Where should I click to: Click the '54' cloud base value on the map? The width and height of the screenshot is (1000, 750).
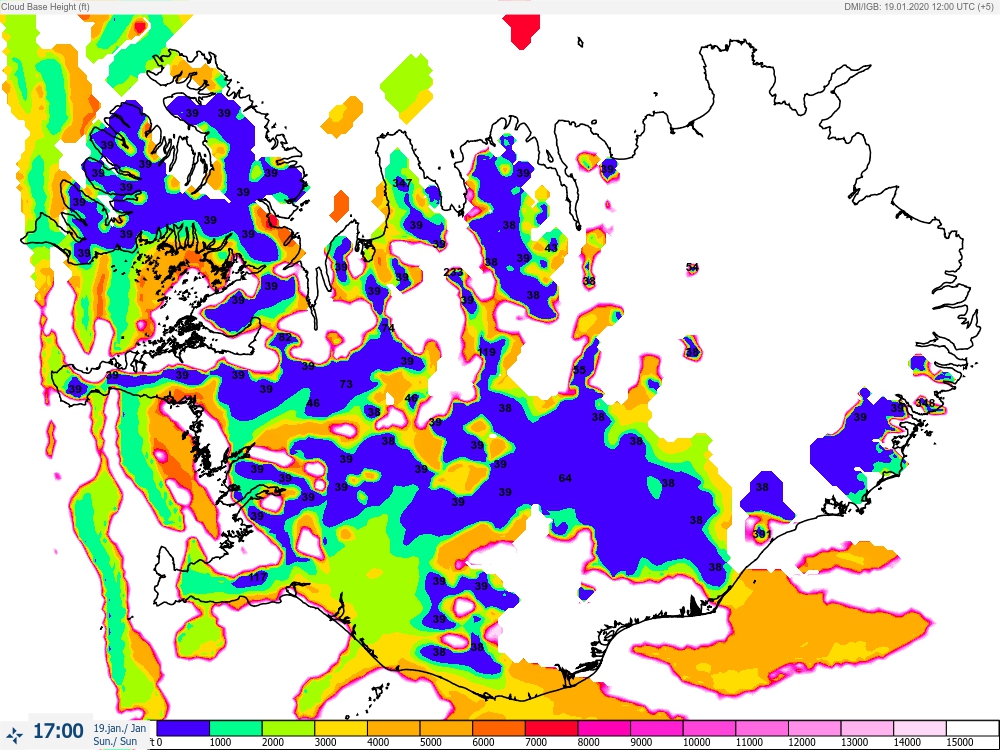(x=692, y=268)
